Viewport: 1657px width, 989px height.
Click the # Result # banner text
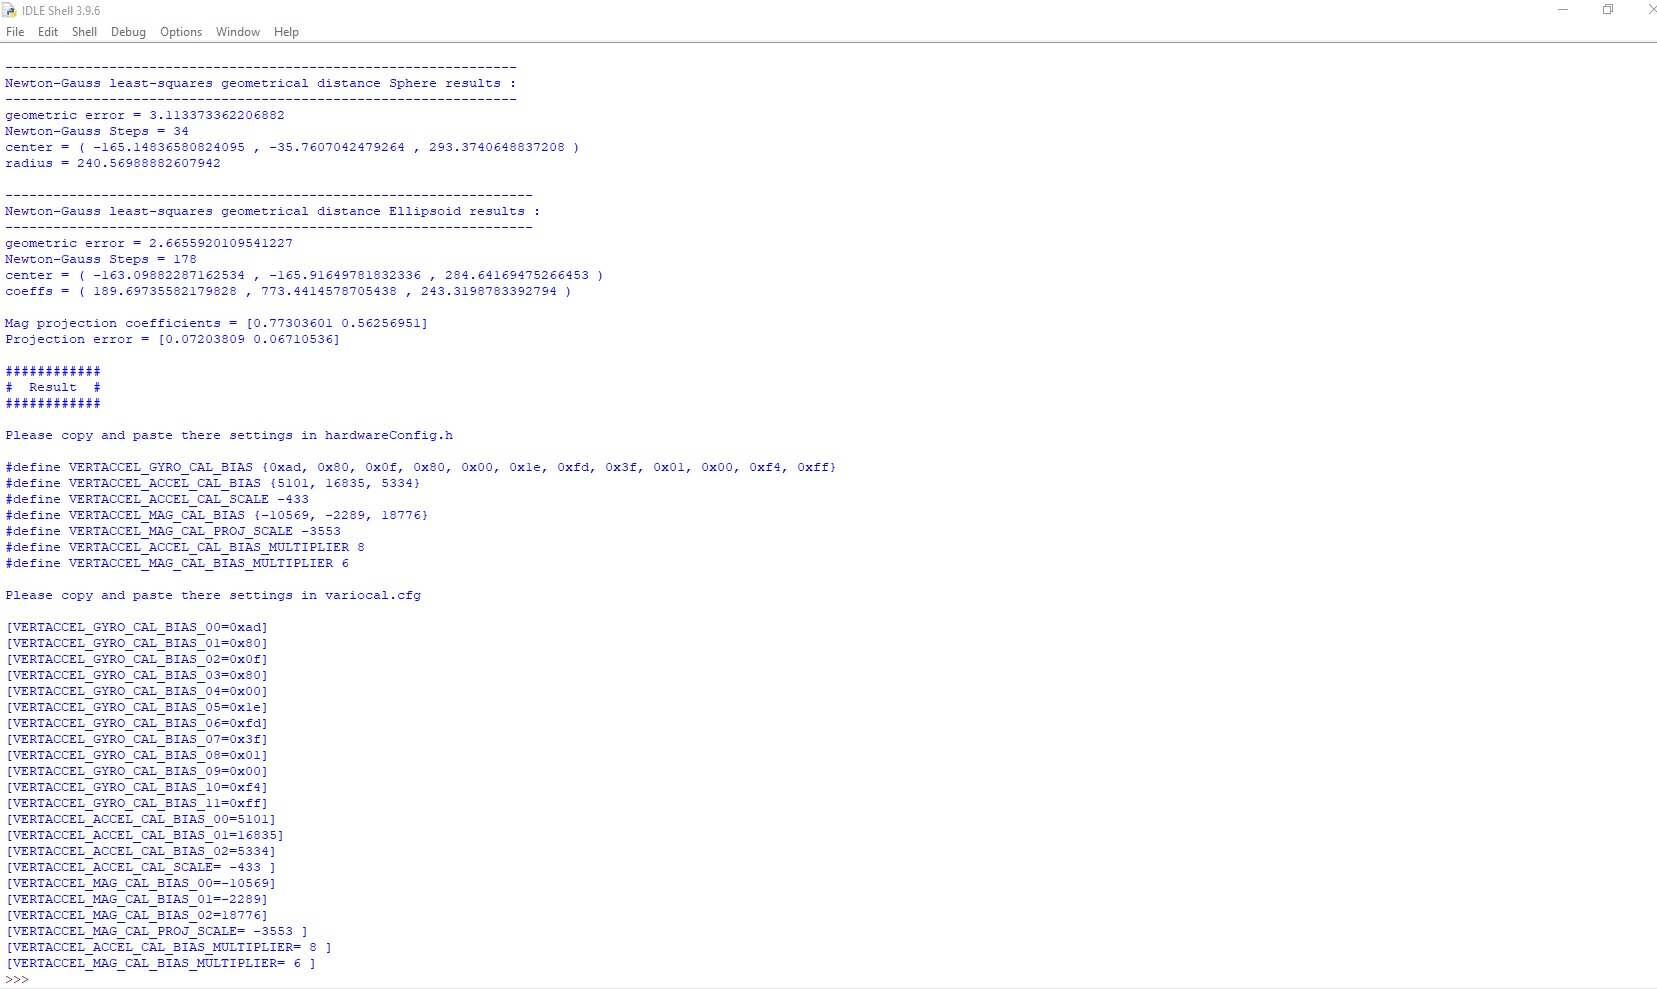coord(53,387)
